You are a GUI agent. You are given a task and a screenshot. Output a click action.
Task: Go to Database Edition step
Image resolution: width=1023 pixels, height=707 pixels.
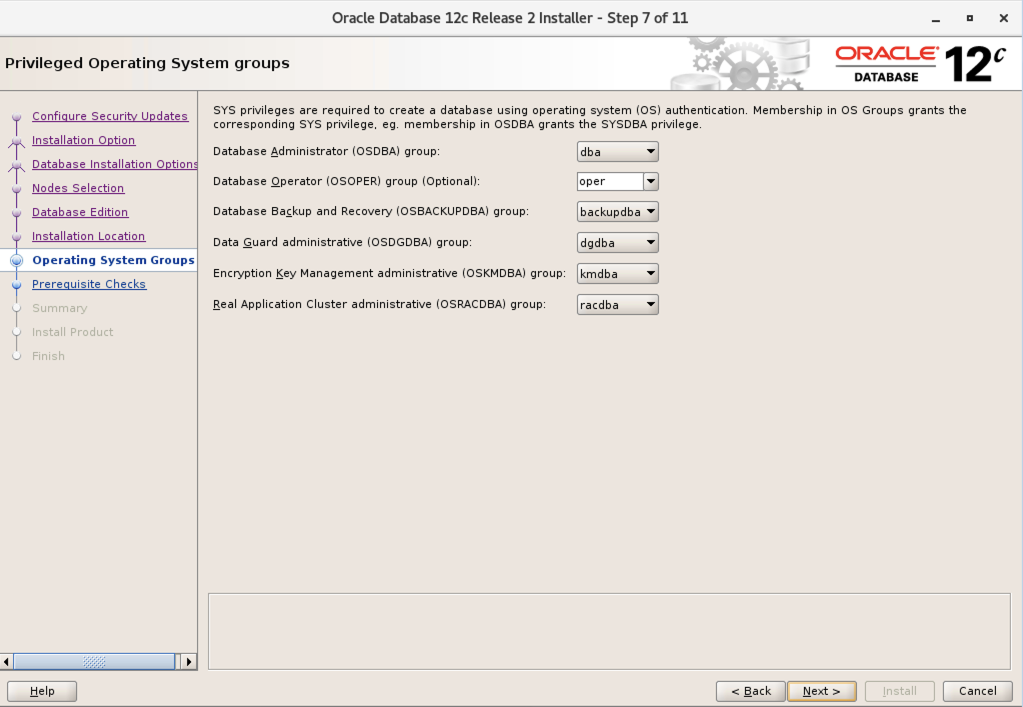80,212
